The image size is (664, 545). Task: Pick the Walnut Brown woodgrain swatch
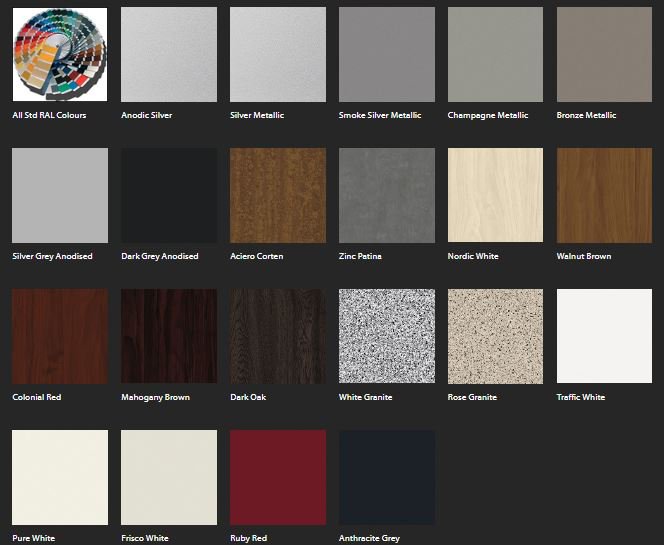pyautogui.click(x=604, y=195)
